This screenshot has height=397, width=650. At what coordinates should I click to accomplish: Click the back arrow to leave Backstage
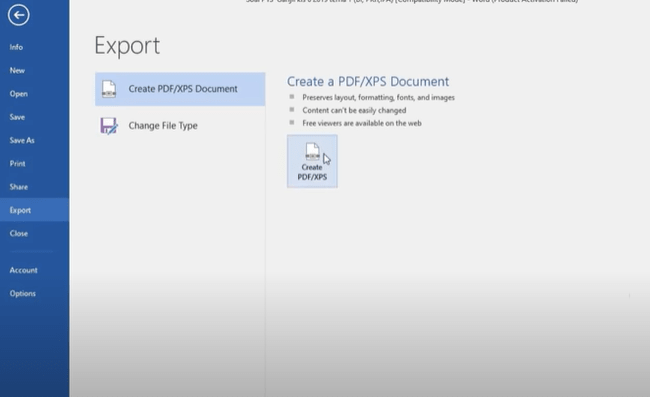coord(18,15)
